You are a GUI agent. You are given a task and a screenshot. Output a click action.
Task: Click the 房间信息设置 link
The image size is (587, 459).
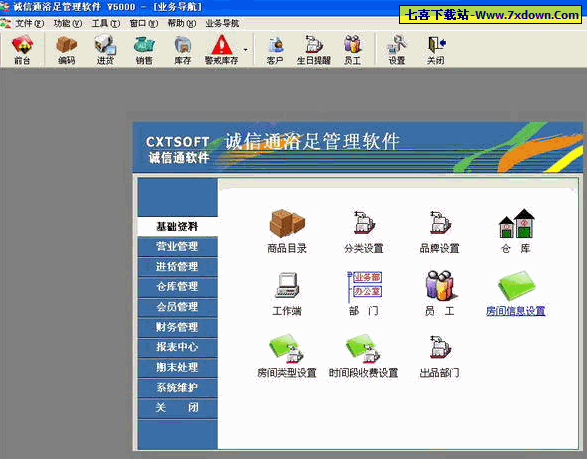tap(515, 311)
